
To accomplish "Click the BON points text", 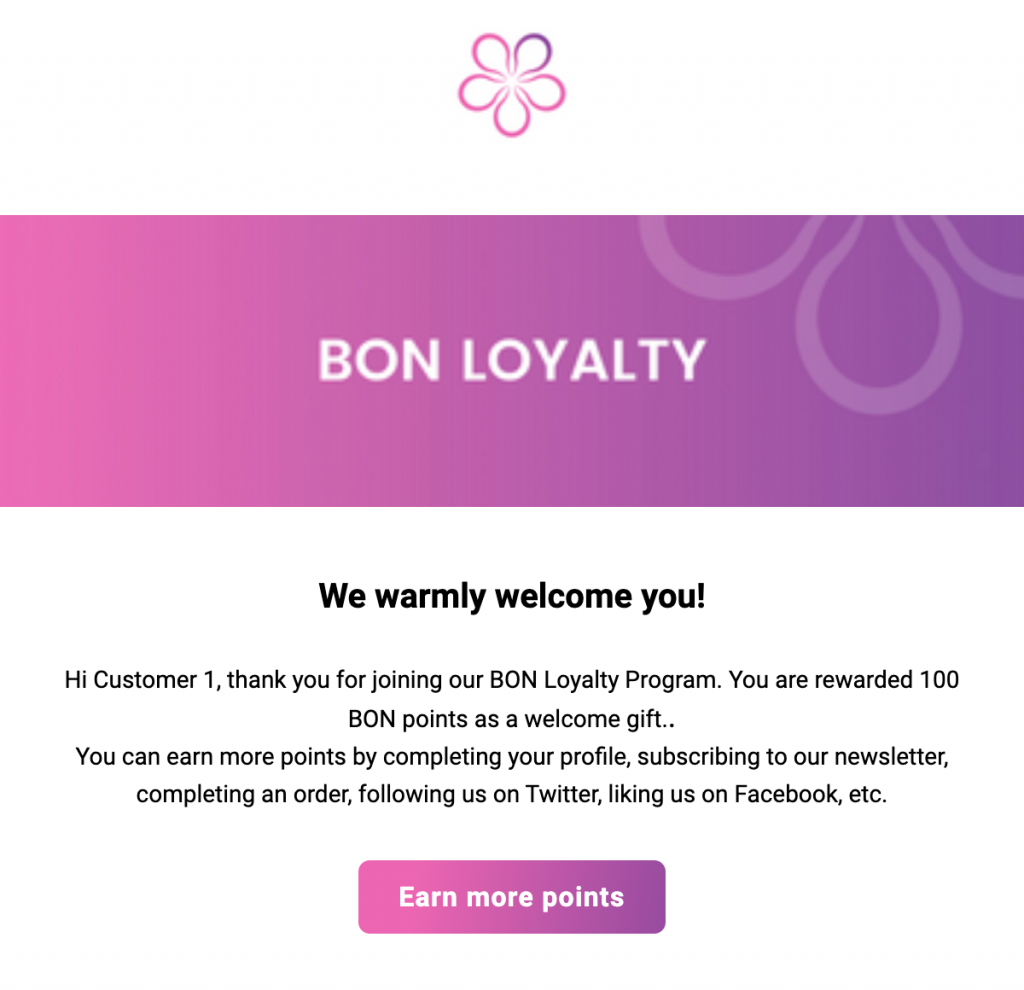I will (397, 719).
